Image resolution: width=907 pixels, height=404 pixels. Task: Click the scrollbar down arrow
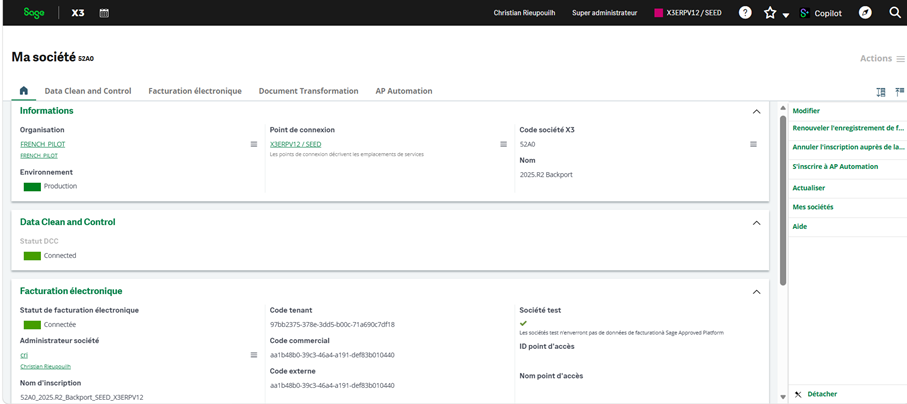coord(783,397)
